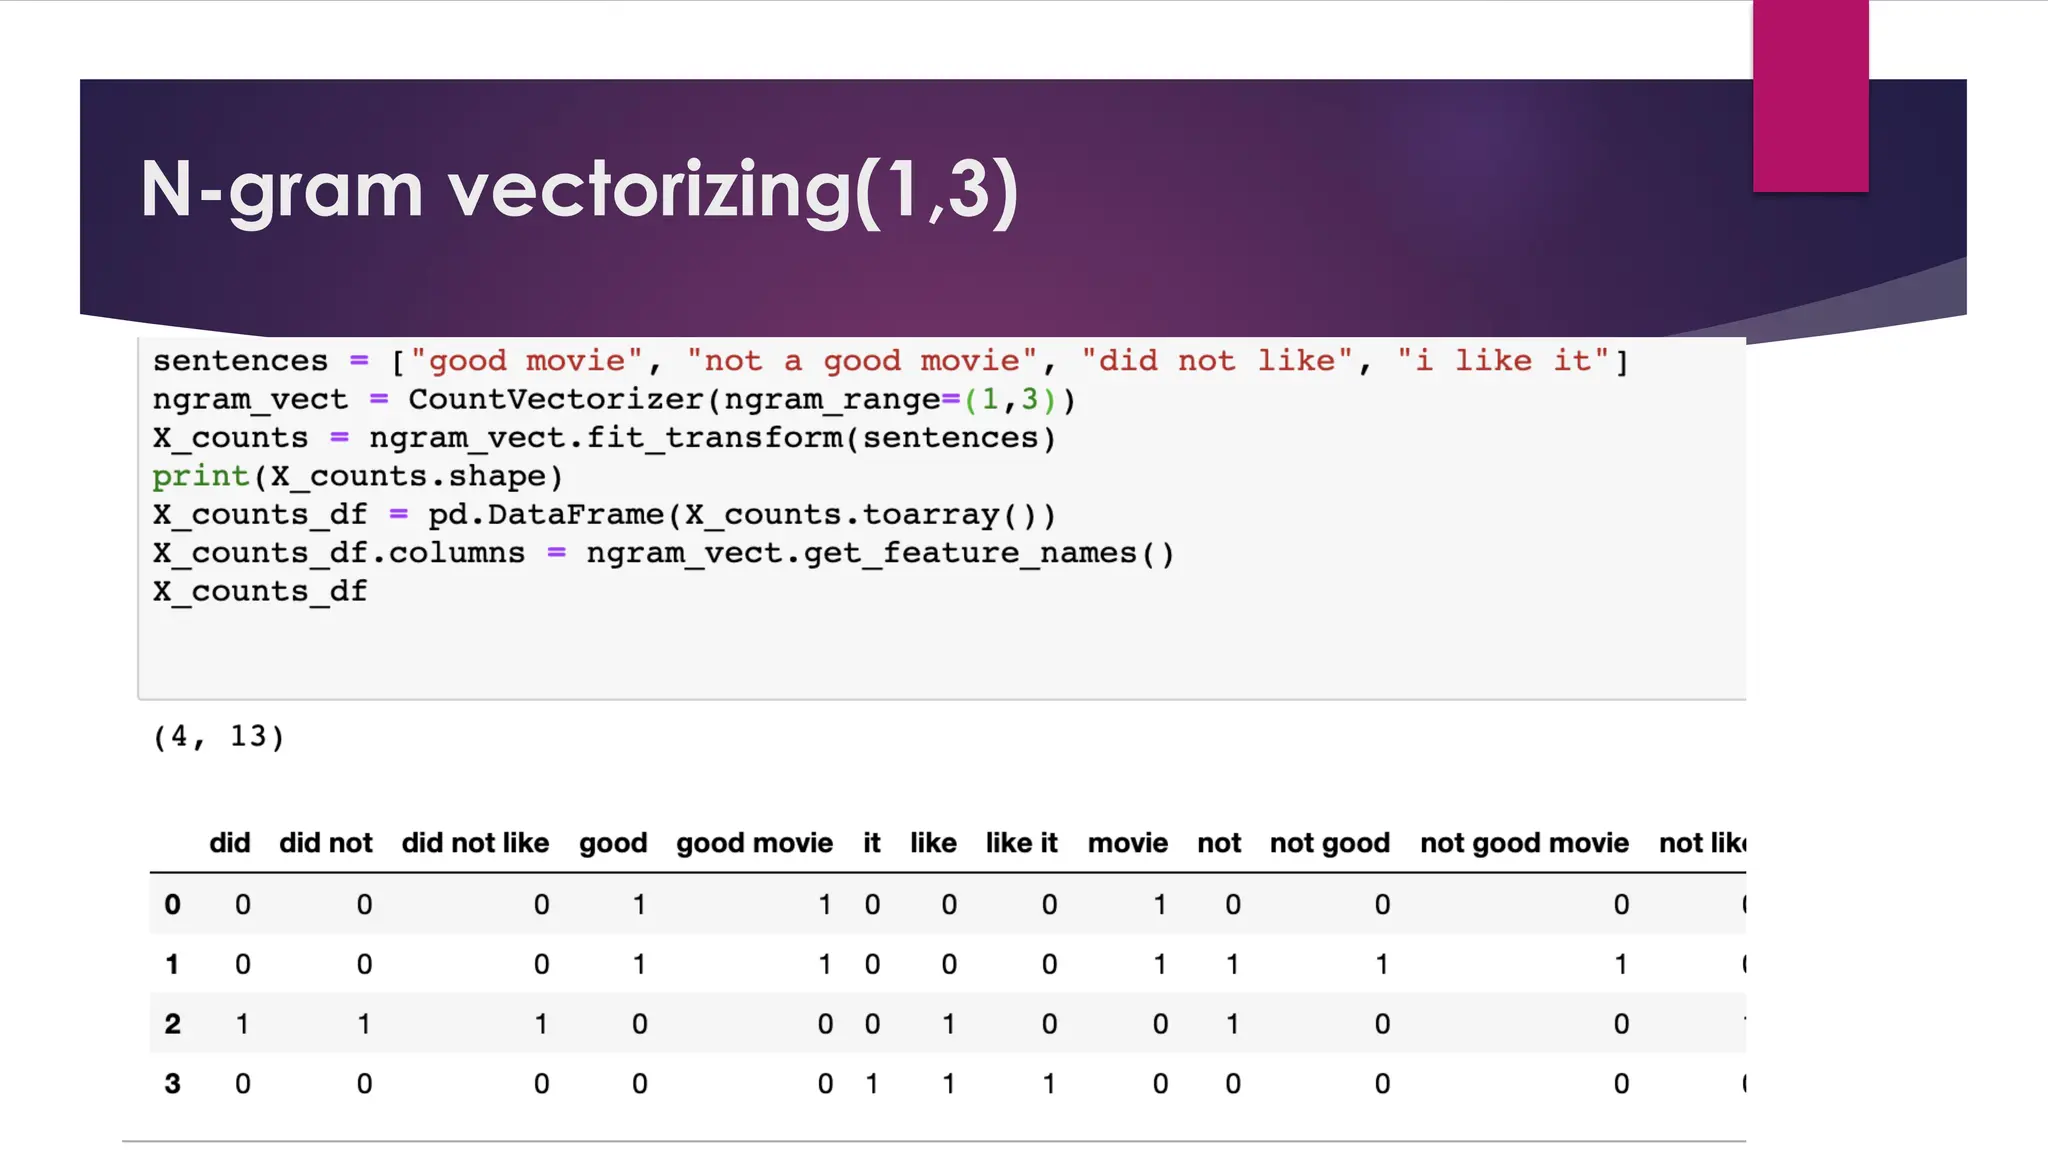Image resolution: width=2048 pixels, height=1152 pixels.
Task: Click the 'did not like' column header
Action: [x=475, y=843]
